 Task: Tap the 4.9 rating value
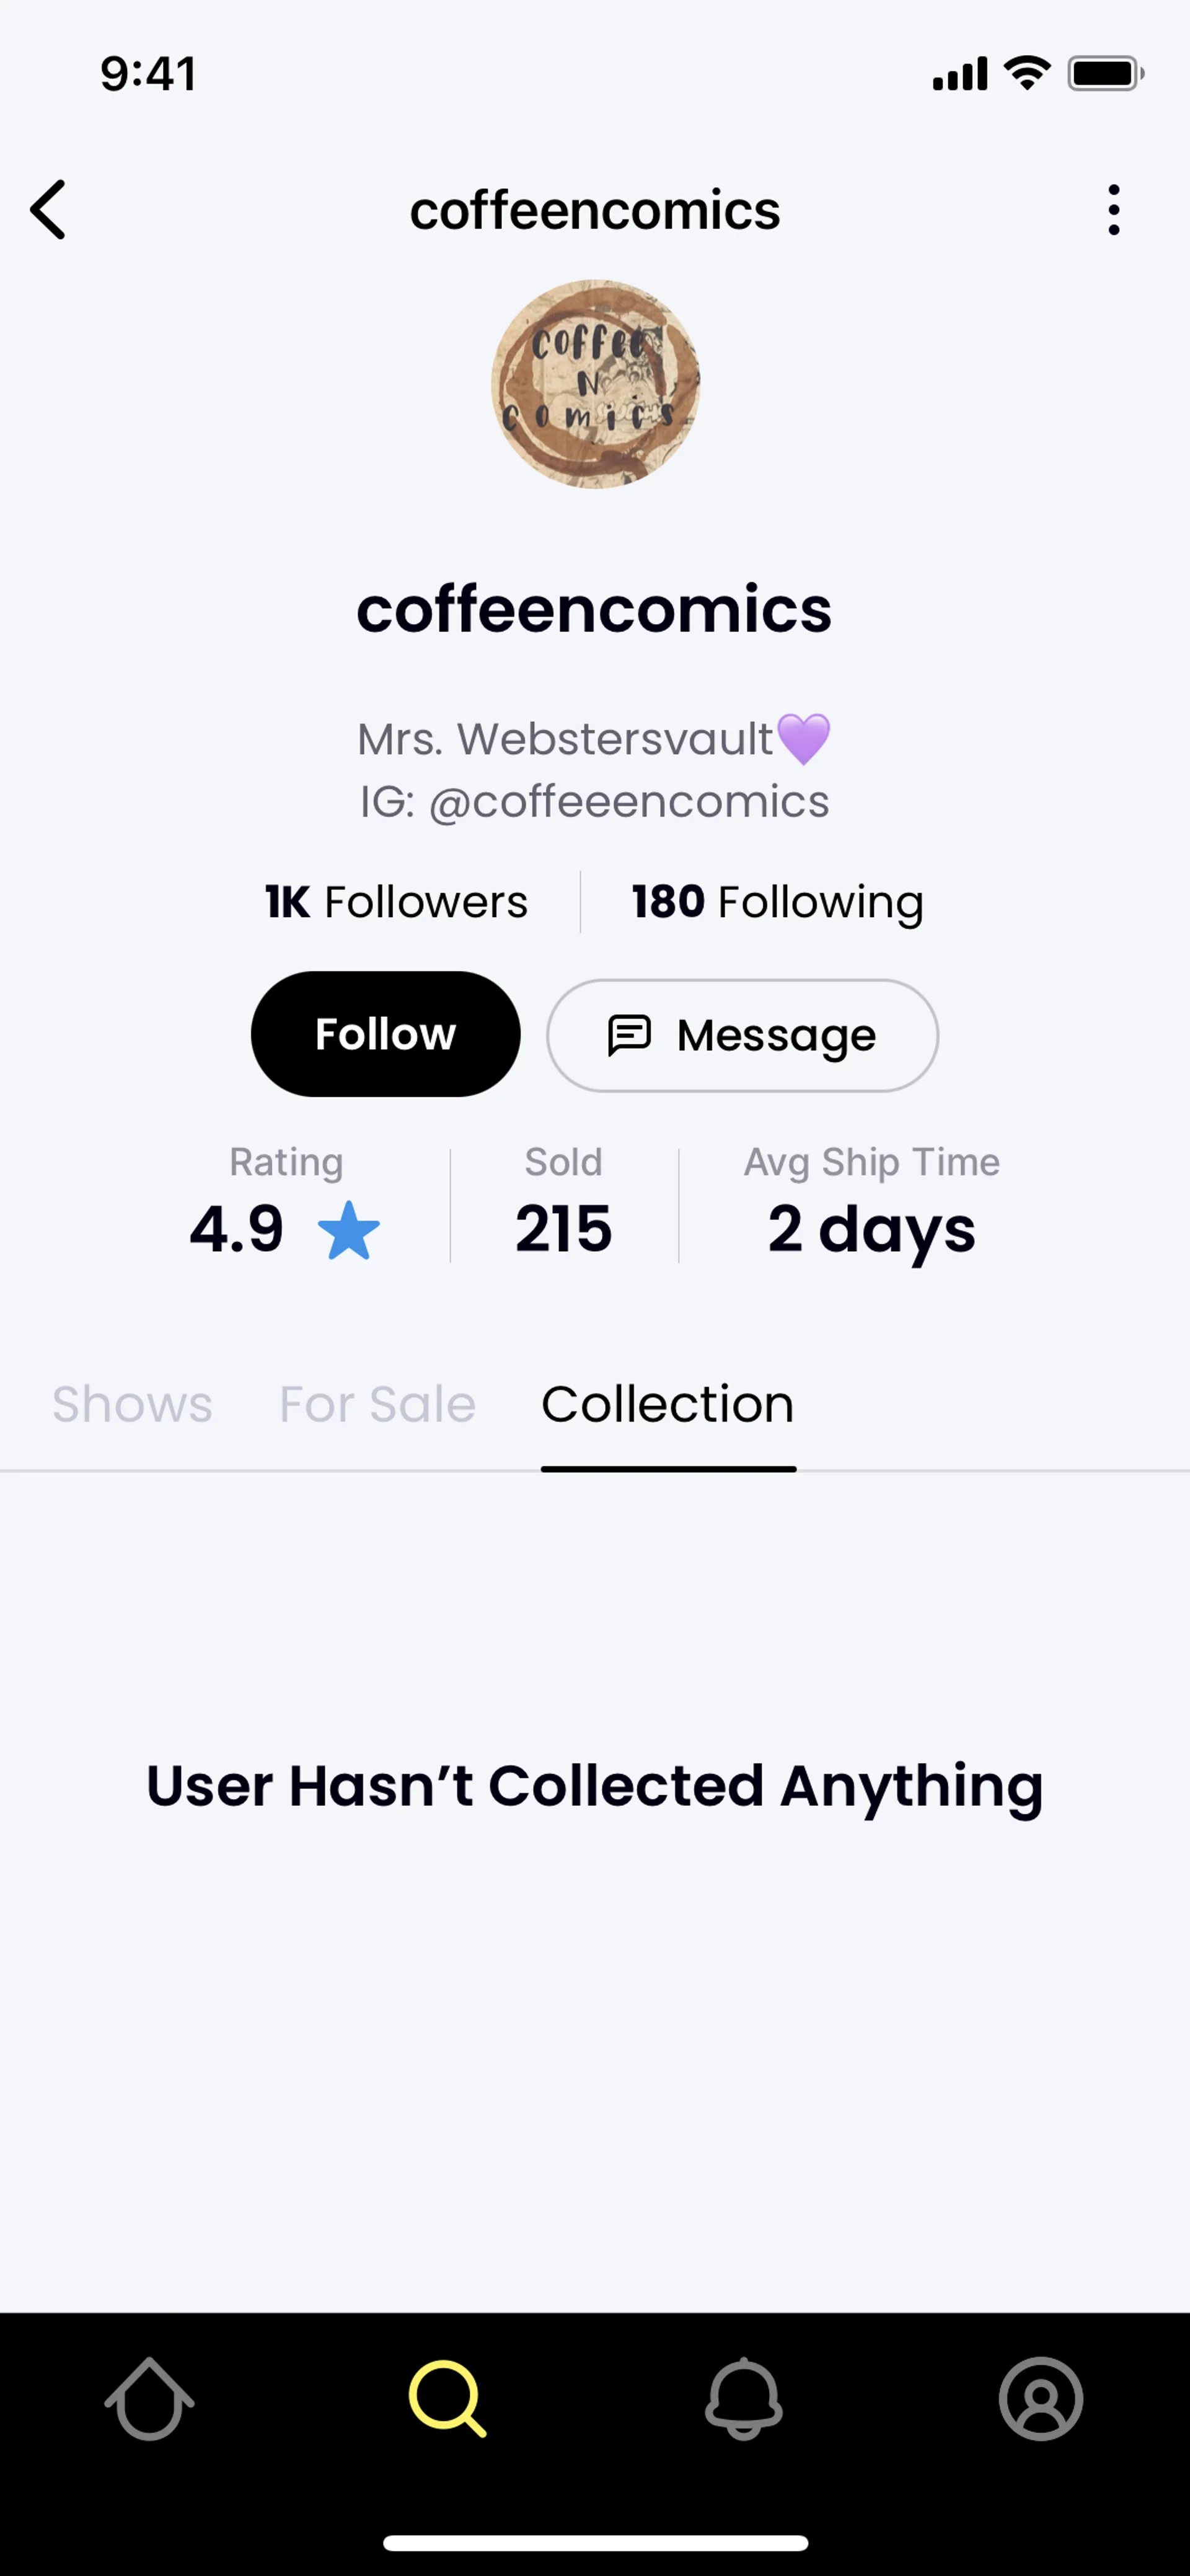237,1229
